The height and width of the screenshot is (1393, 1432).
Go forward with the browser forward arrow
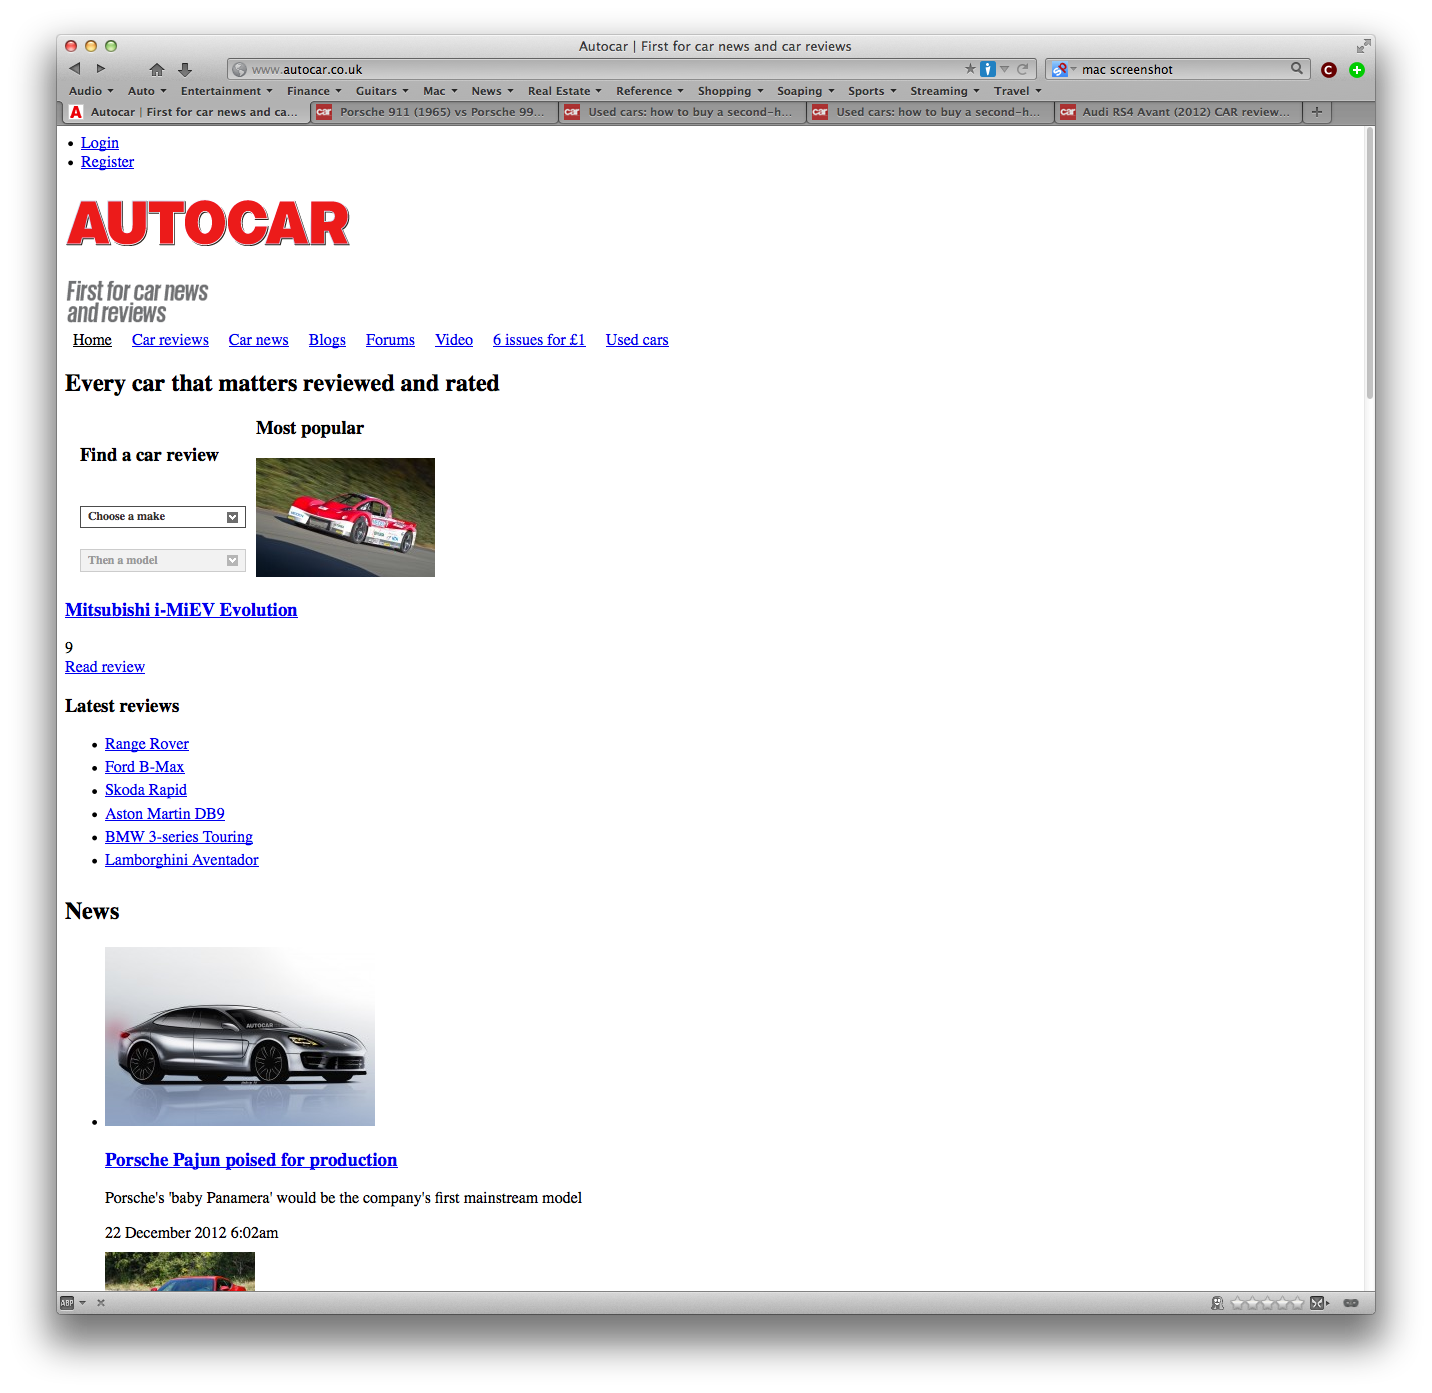point(101,69)
